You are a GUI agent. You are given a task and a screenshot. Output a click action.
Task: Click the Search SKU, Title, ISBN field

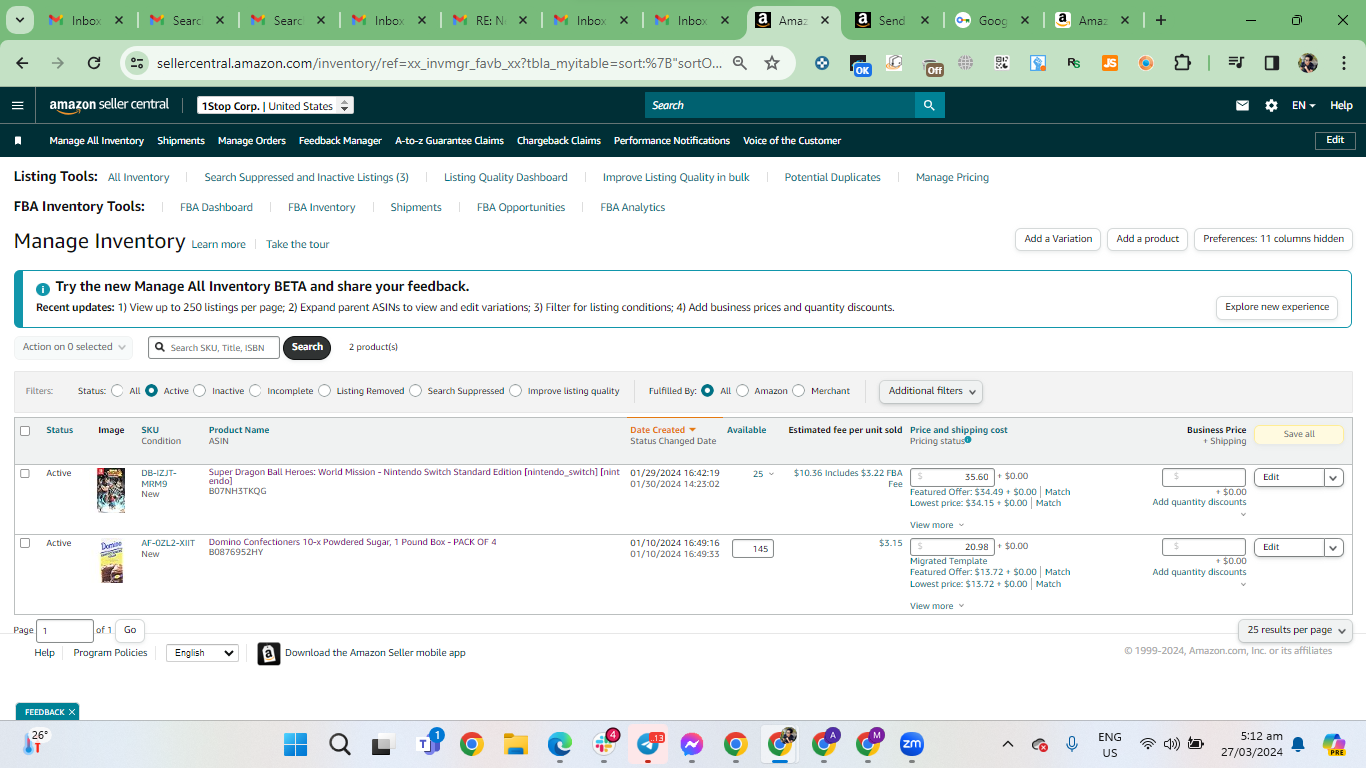click(214, 347)
